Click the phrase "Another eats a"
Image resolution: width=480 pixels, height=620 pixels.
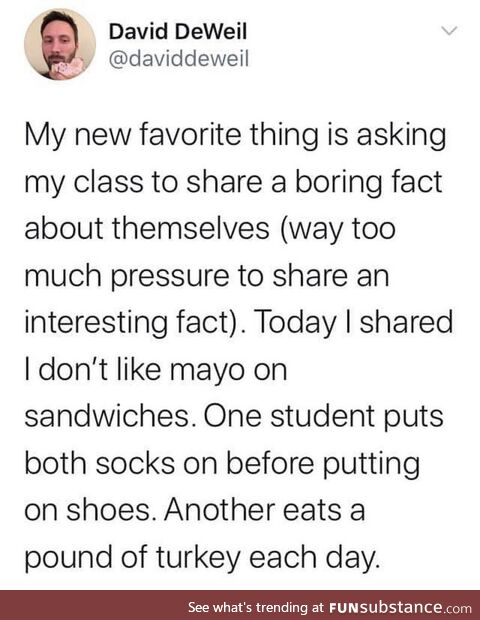click(x=265, y=510)
